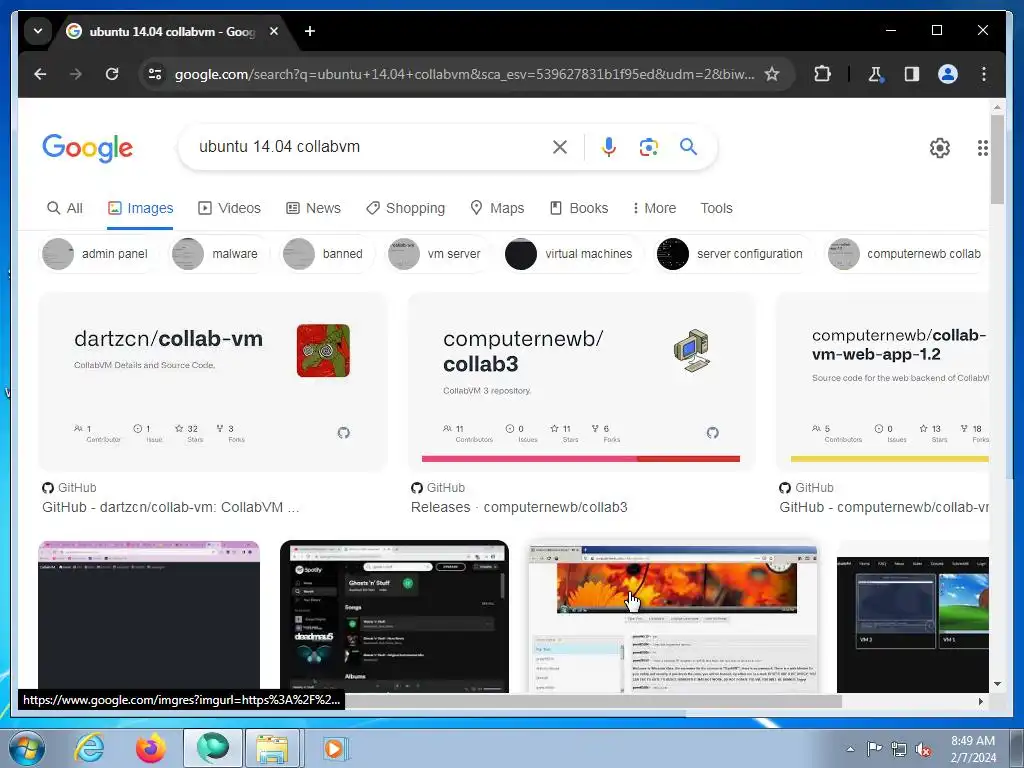Open the tab search dropdown arrow
The height and width of the screenshot is (768, 1024).
point(38,31)
